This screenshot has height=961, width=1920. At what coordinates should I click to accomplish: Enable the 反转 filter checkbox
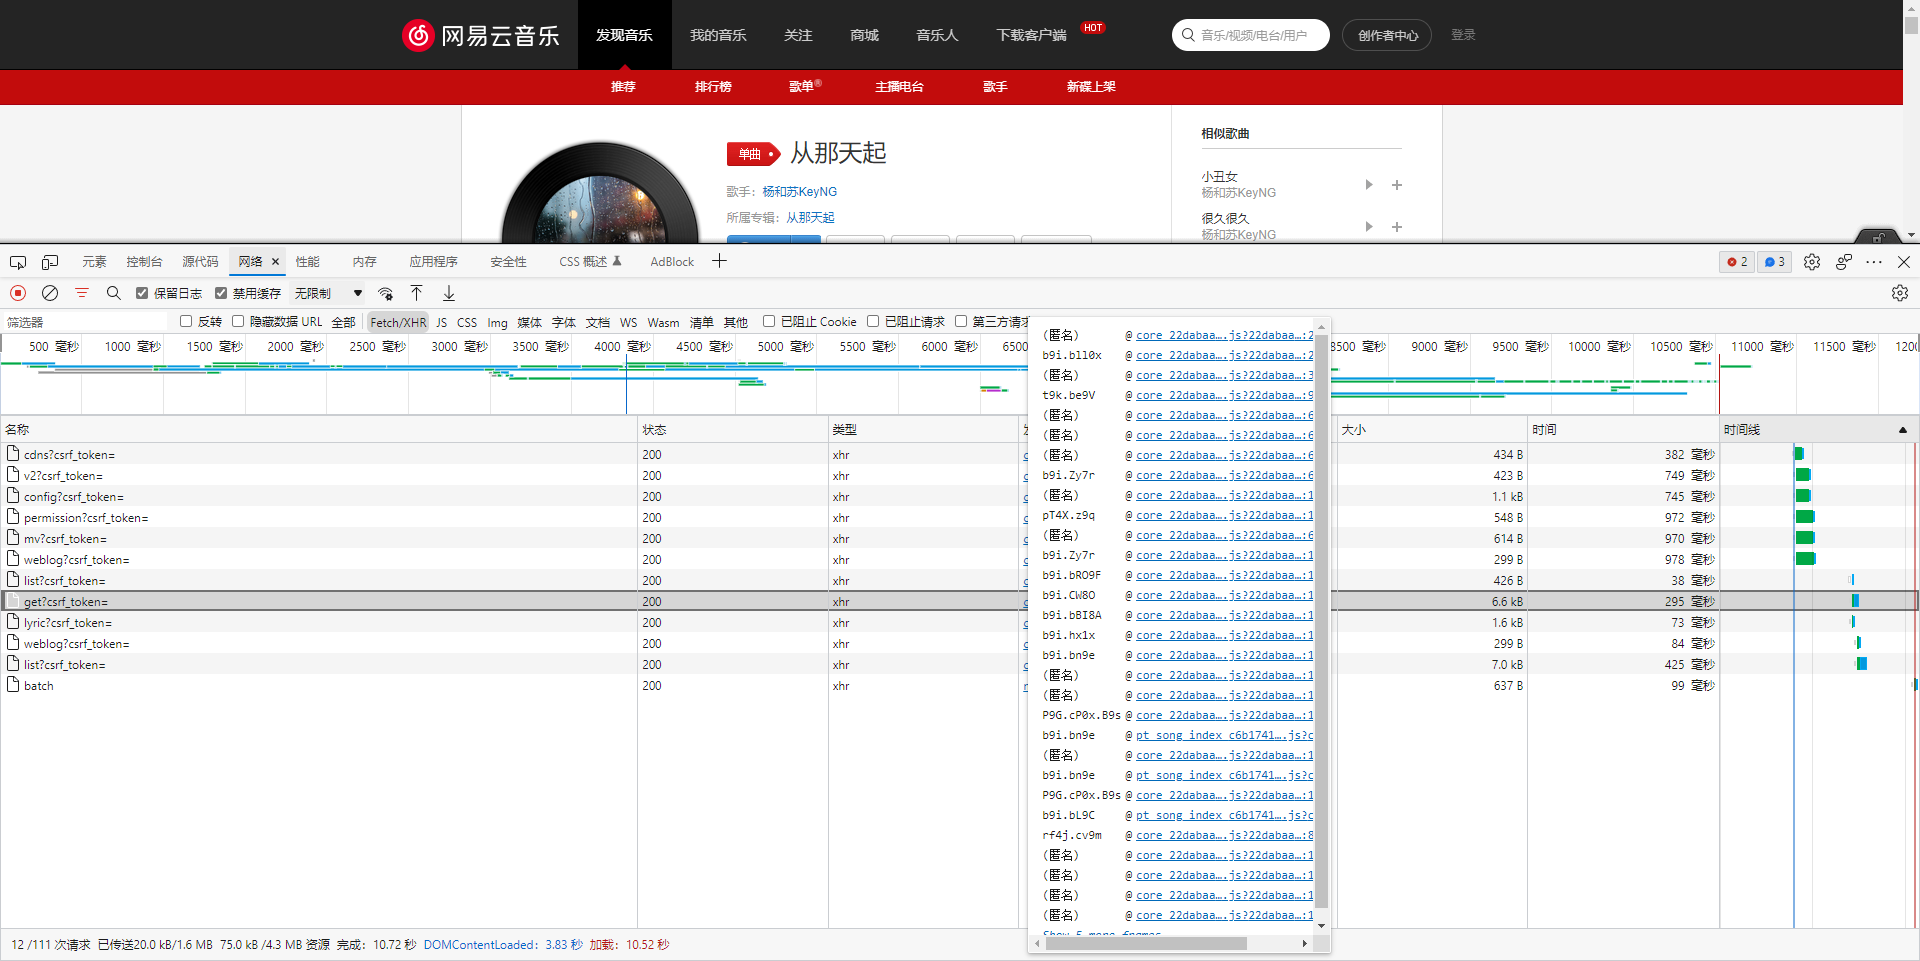tap(186, 321)
